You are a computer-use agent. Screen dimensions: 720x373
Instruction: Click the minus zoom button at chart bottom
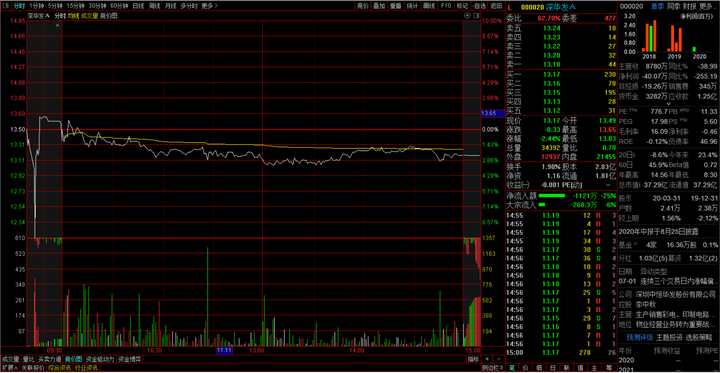pos(498,359)
